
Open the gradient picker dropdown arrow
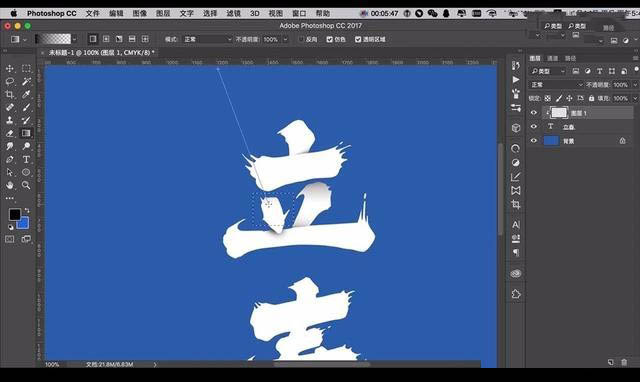(74, 40)
